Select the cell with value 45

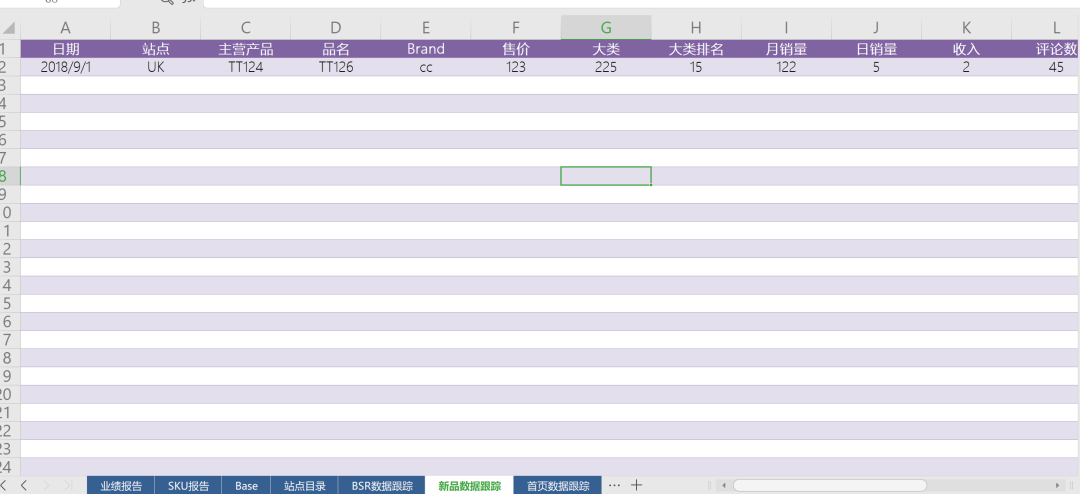coord(1046,67)
